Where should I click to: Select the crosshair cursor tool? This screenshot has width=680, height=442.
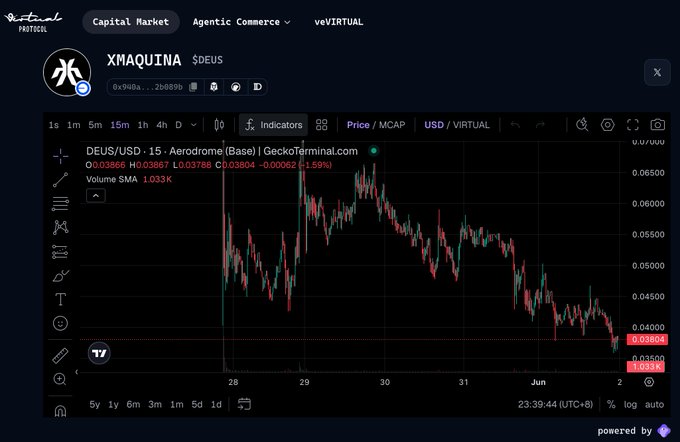(60, 156)
